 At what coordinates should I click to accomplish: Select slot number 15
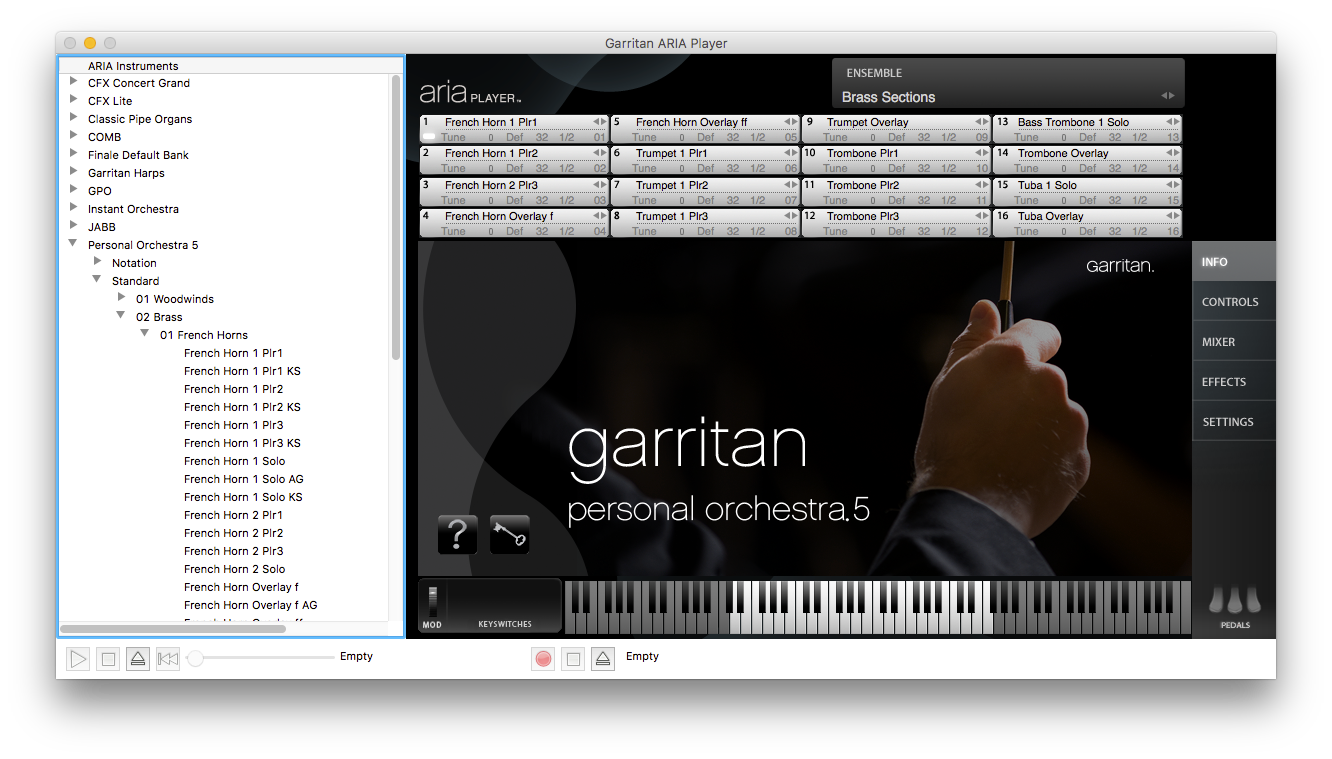1002,185
